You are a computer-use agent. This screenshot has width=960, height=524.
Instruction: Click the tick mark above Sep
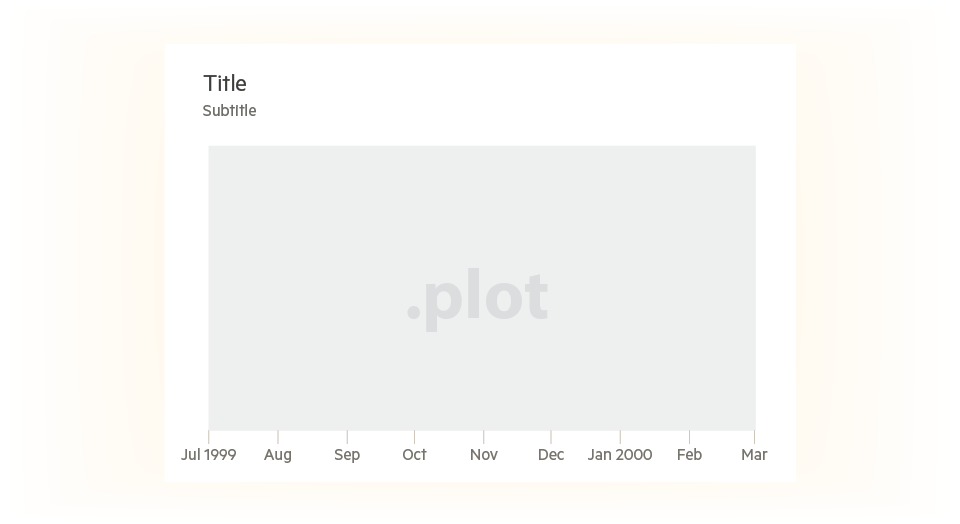pos(347,437)
